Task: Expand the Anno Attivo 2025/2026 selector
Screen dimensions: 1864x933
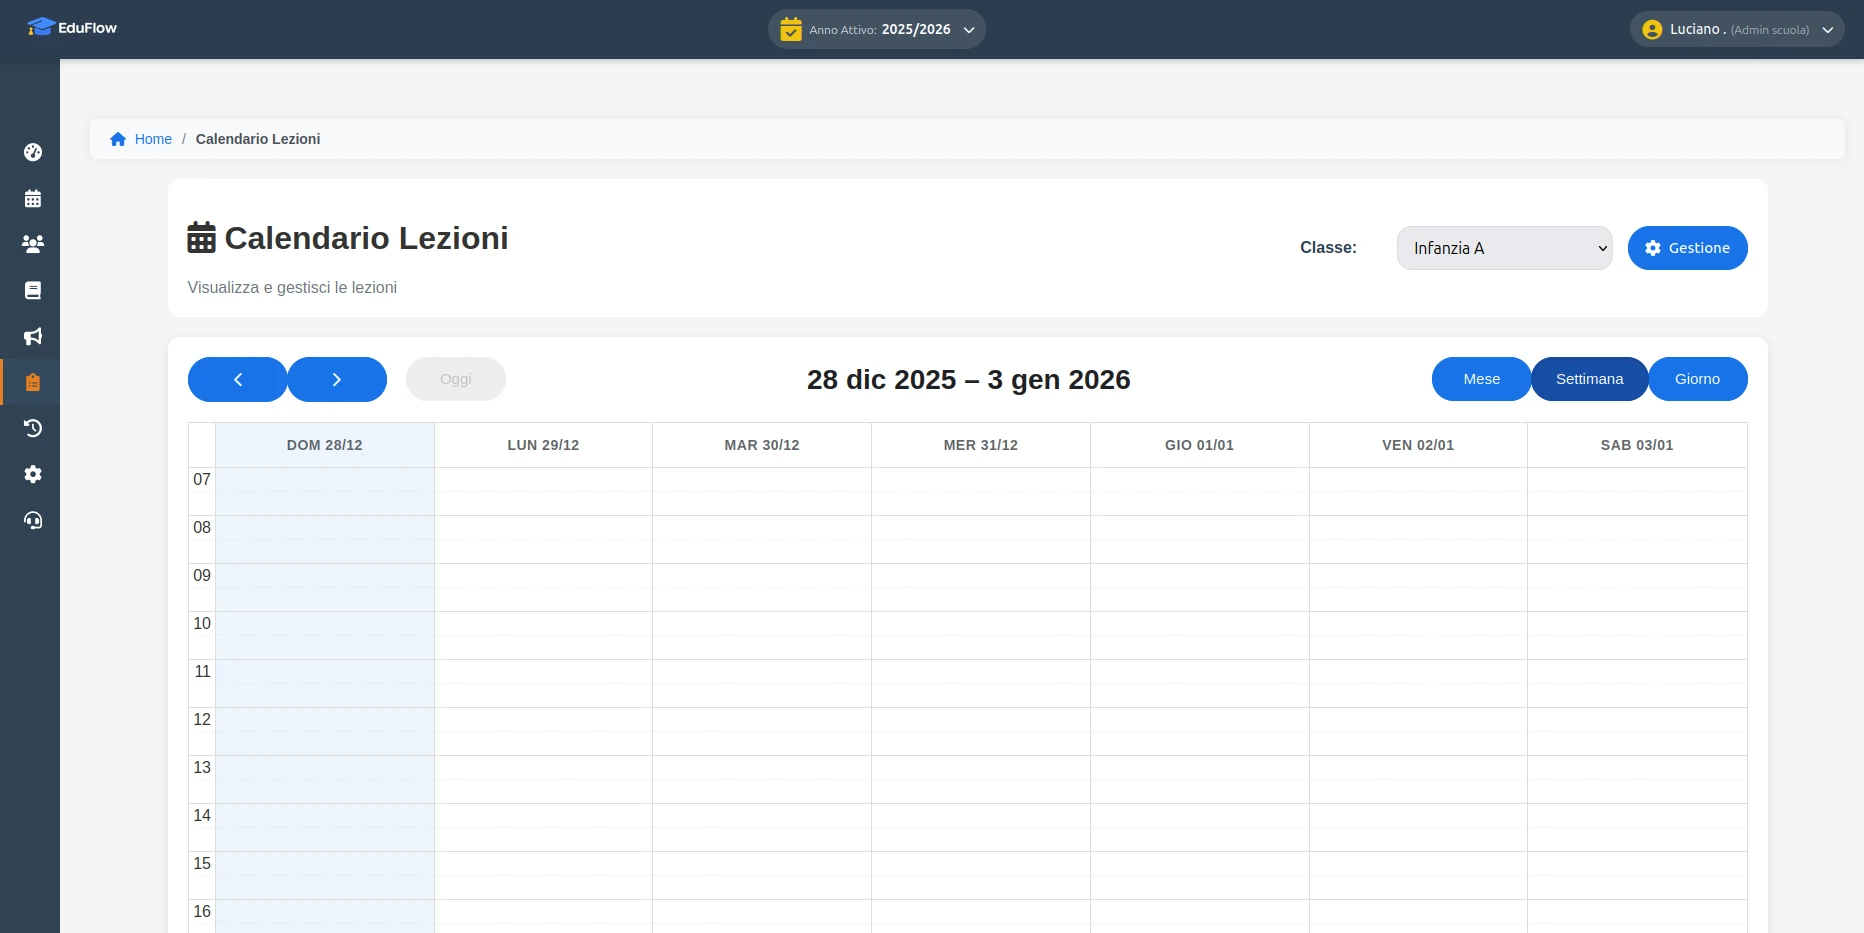Action: click(x=877, y=29)
